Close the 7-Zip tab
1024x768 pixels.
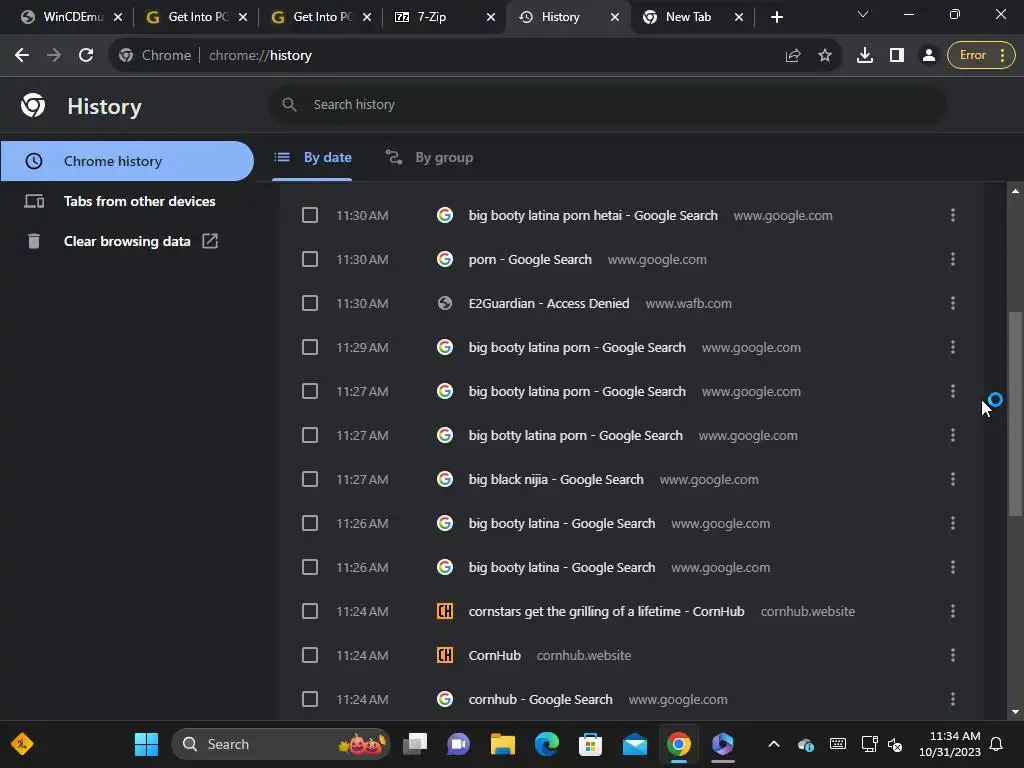pos(490,17)
